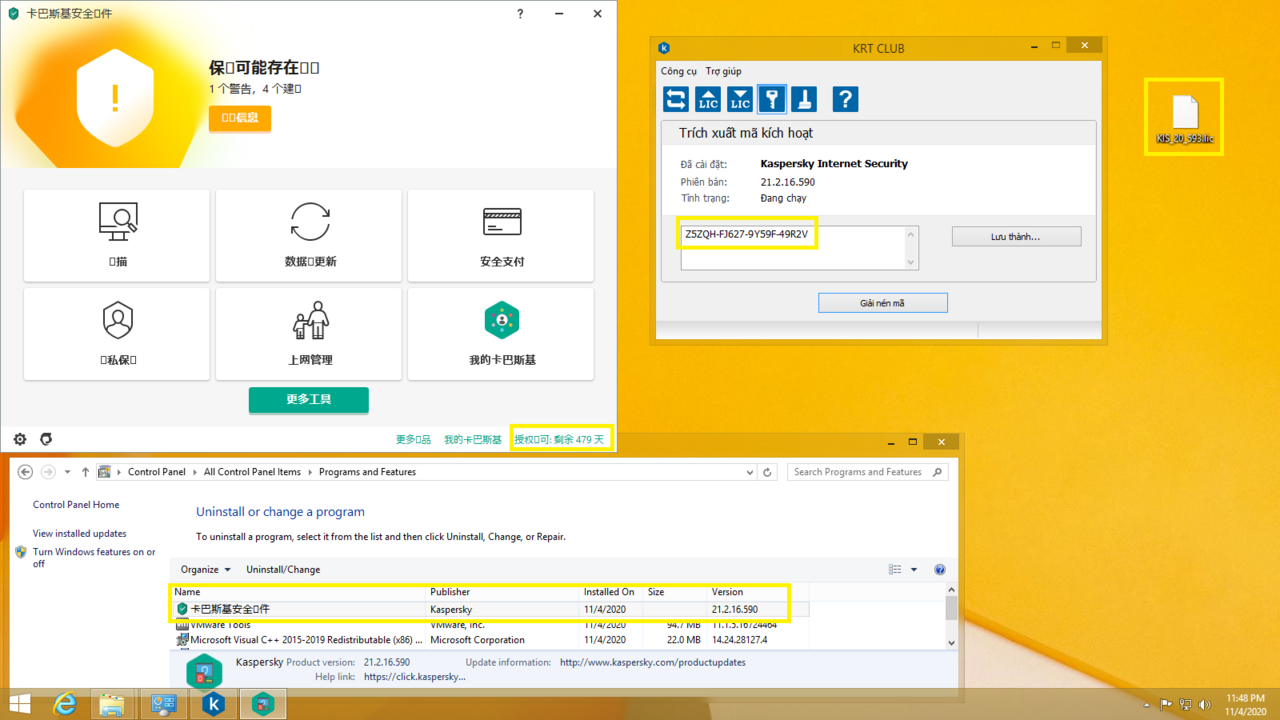Click the Installed On column header
Image resolution: width=1280 pixels, height=720 pixels.
pyautogui.click(x=611, y=592)
